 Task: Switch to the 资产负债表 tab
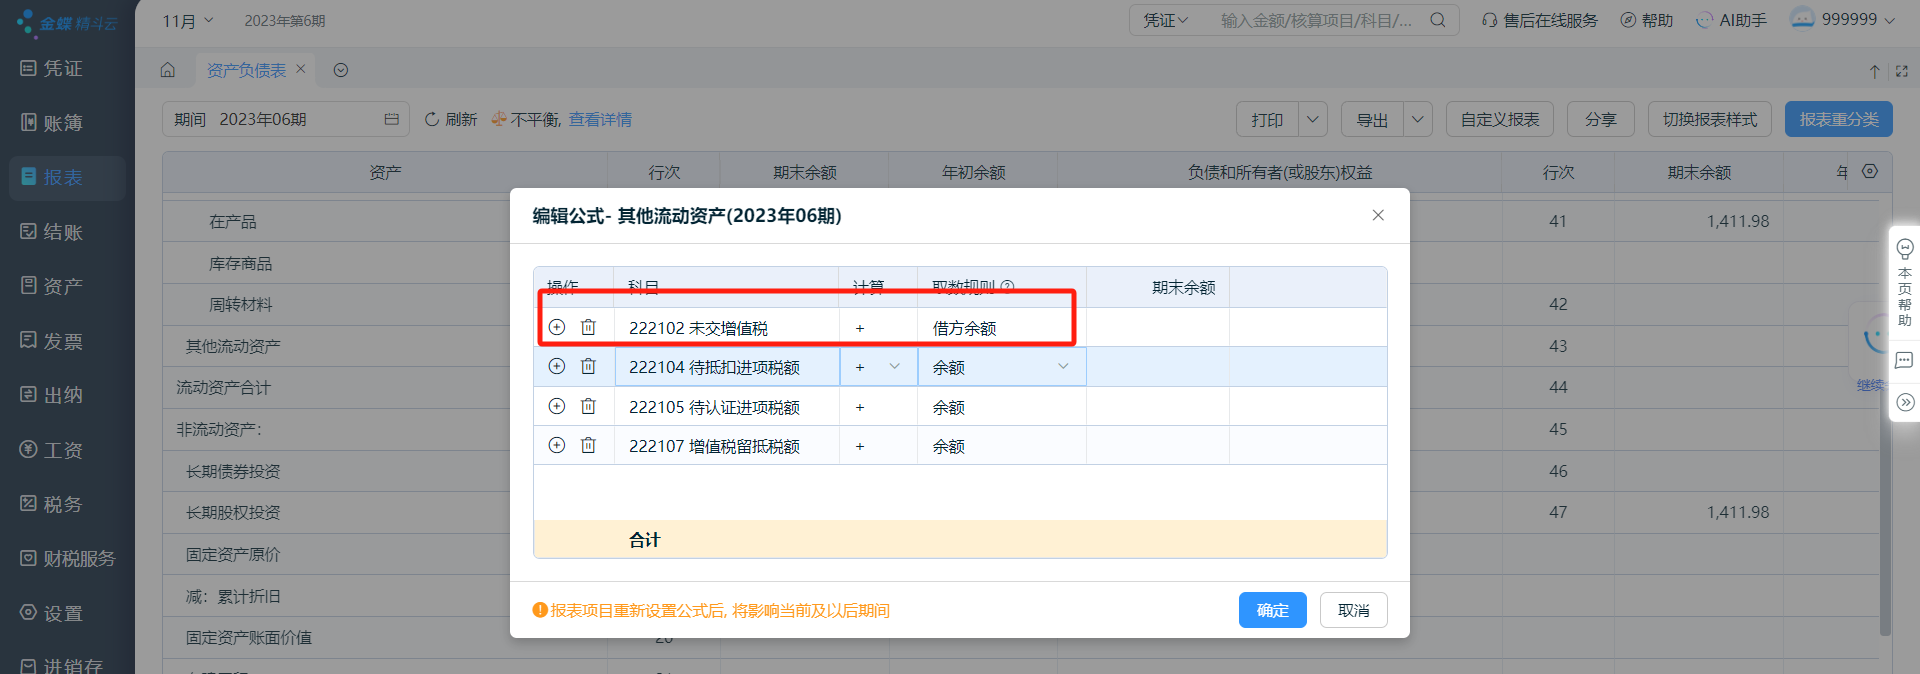click(x=246, y=70)
